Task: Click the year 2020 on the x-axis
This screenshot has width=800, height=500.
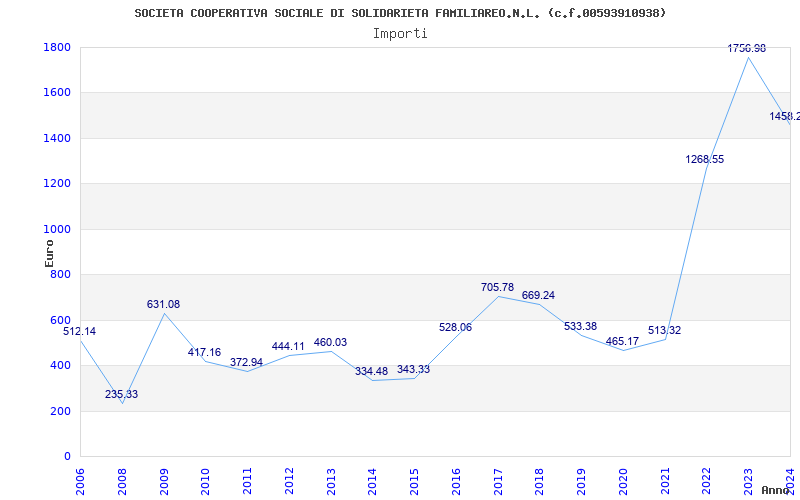Action: [623, 482]
